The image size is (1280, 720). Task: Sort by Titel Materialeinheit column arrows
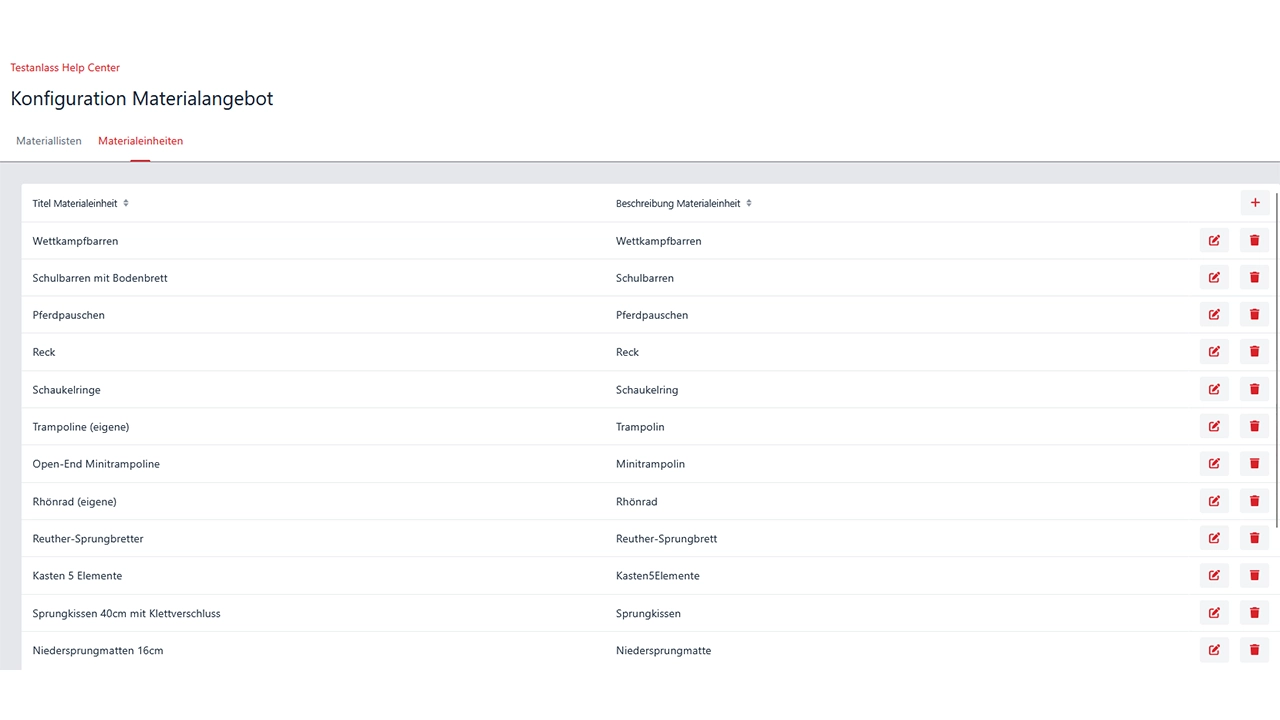coord(126,203)
